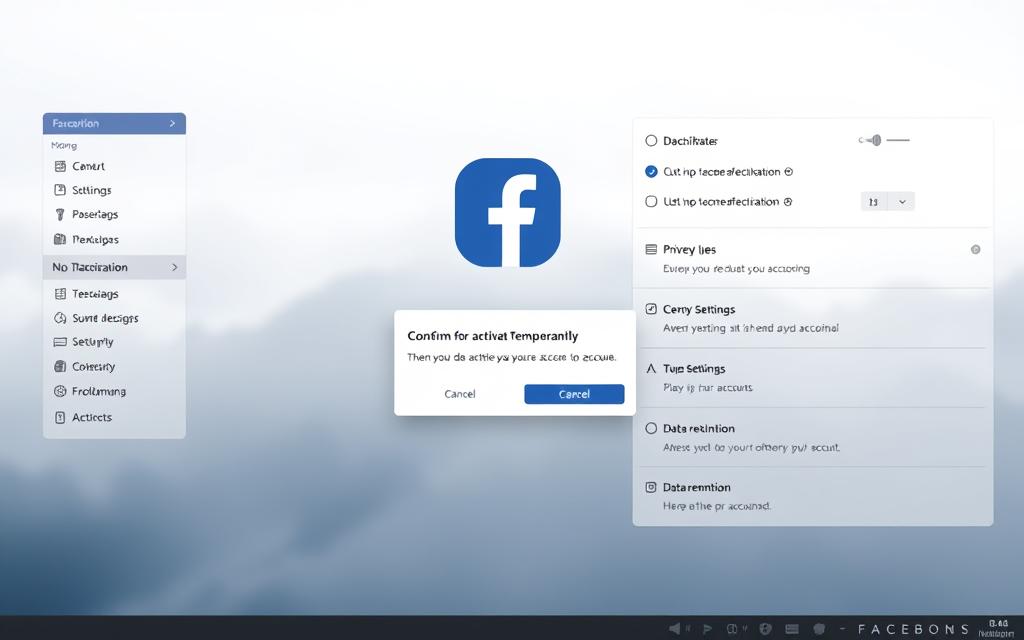Click the flag icon in the taskbar
The height and width of the screenshot is (640, 1024).
click(707, 629)
